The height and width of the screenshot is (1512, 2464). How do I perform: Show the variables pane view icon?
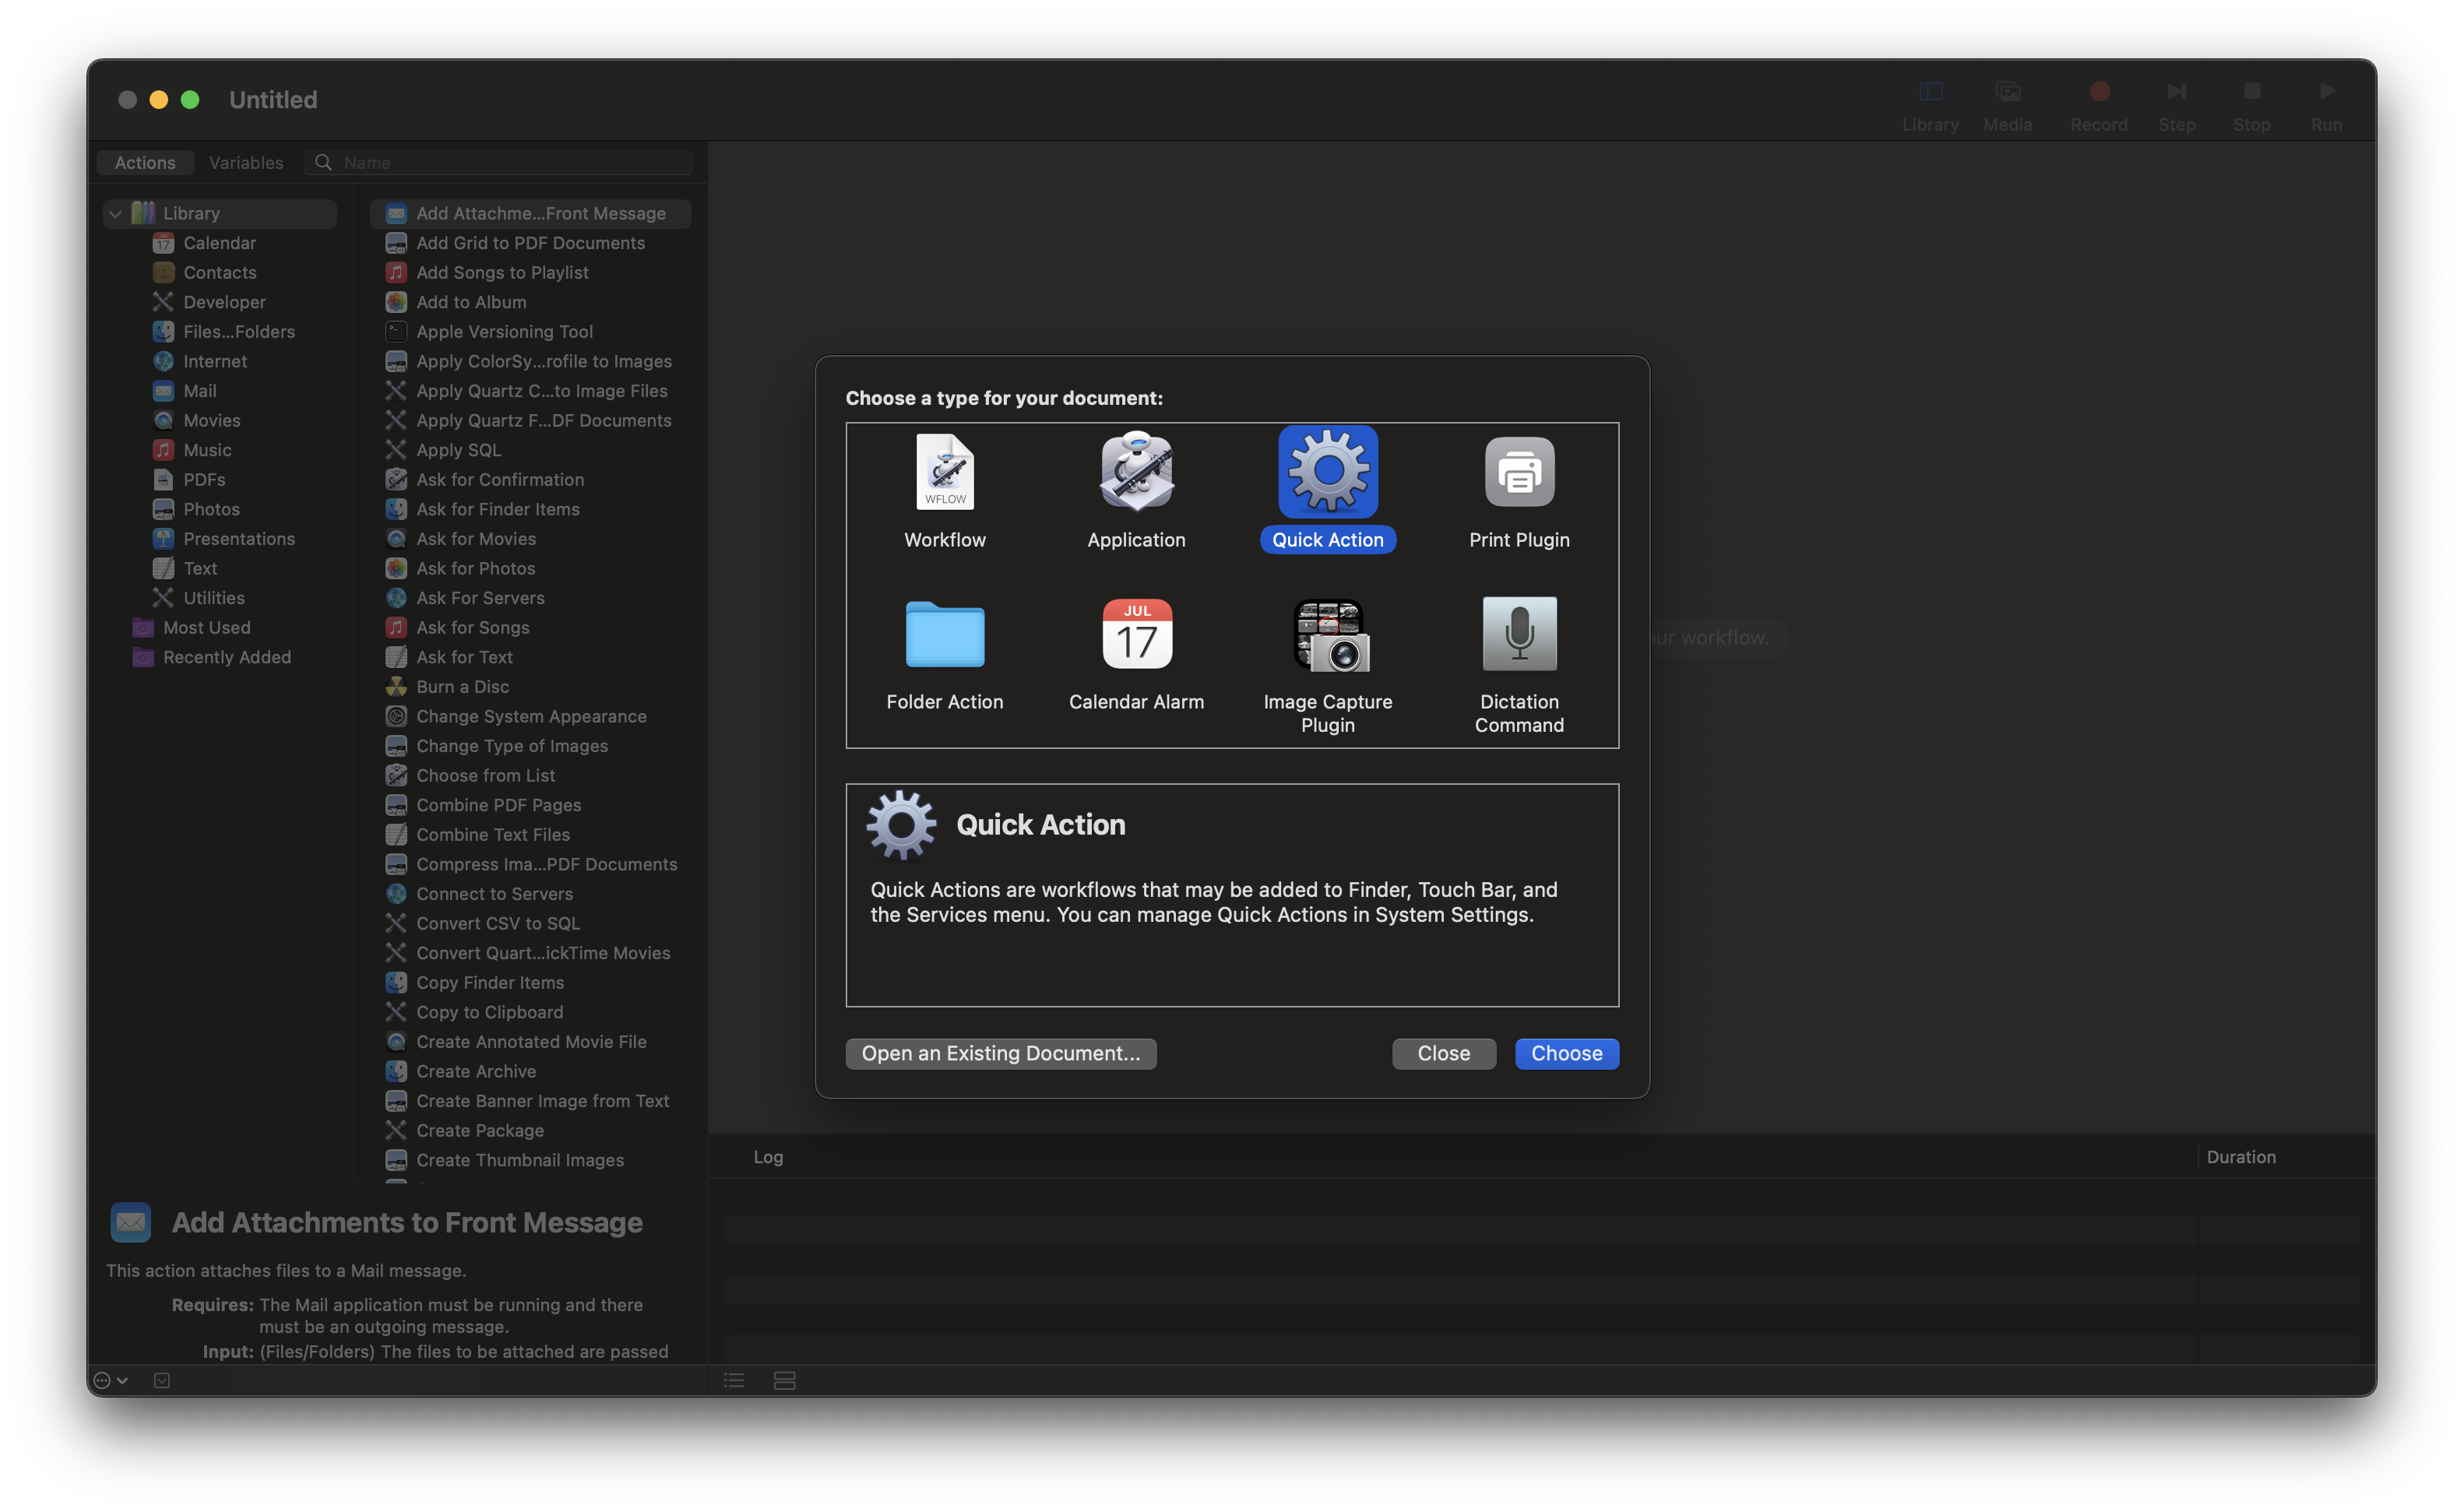click(x=784, y=1380)
